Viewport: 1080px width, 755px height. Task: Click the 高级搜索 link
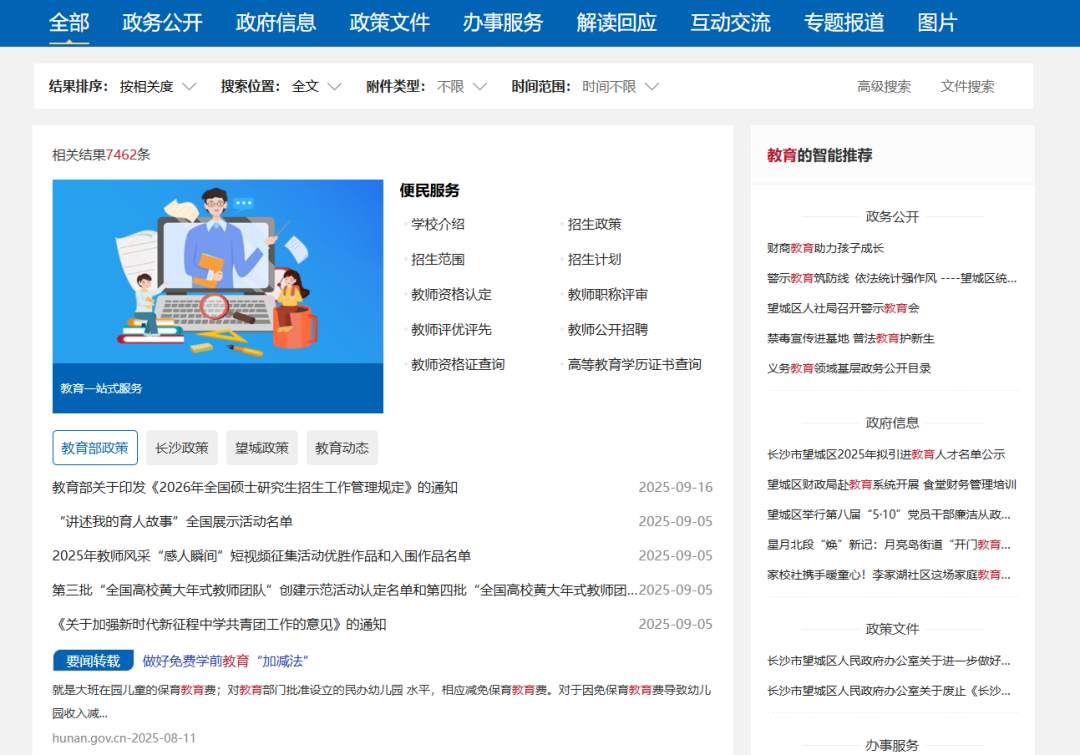(x=884, y=87)
